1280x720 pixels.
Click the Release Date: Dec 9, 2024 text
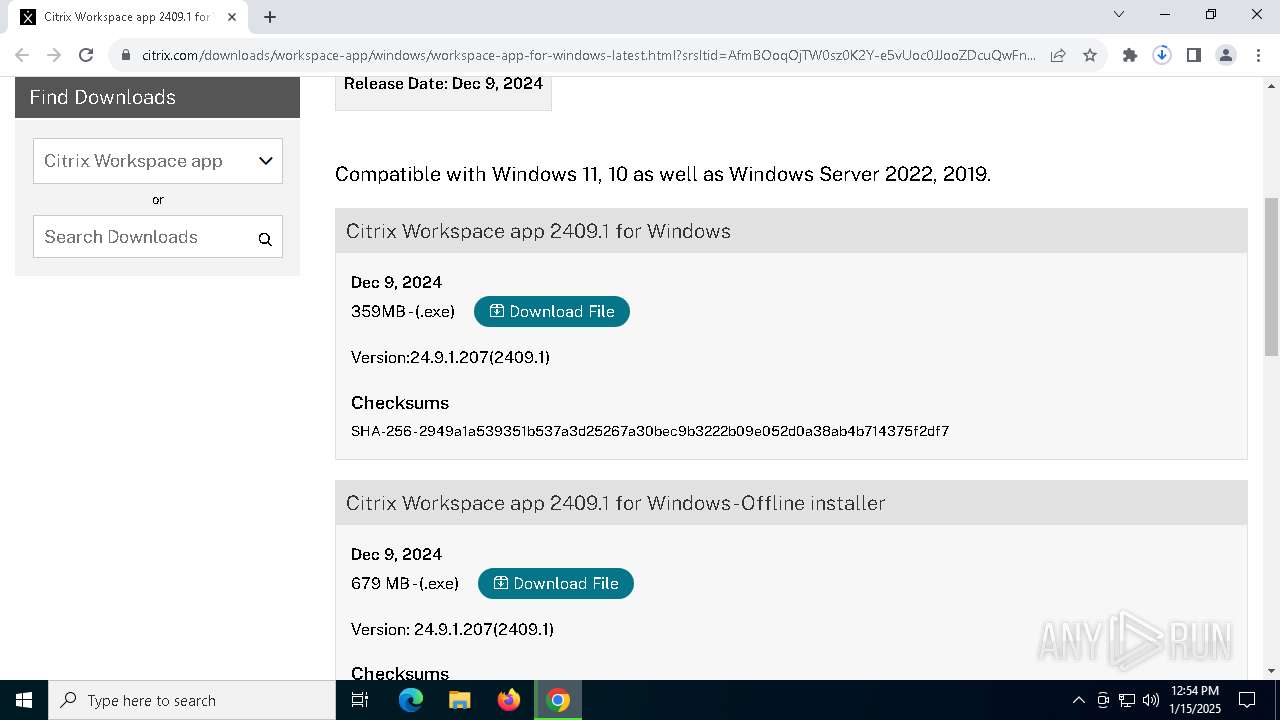pyautogui.click(x=443, y=84)
